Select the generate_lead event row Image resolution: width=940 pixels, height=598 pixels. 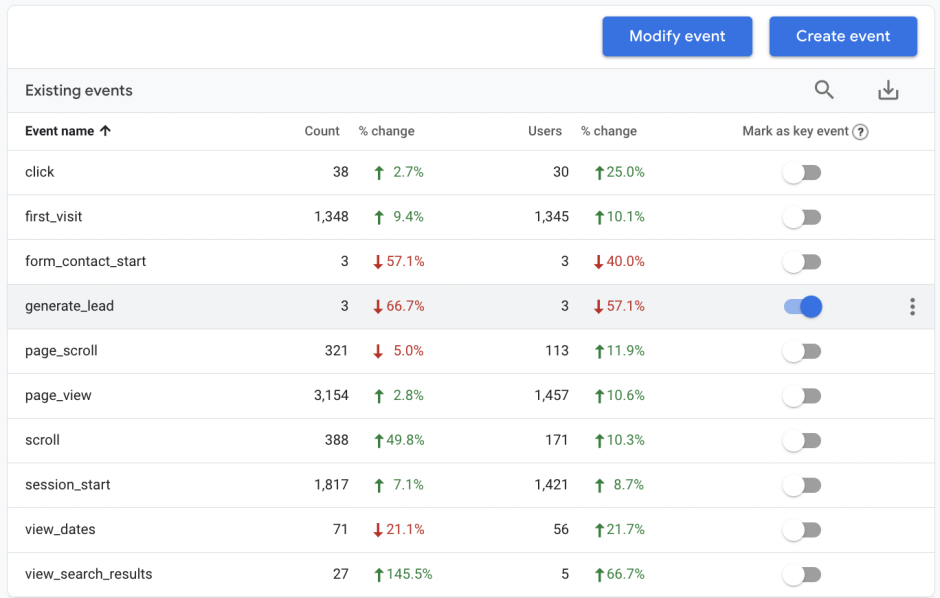pos(400,306)
